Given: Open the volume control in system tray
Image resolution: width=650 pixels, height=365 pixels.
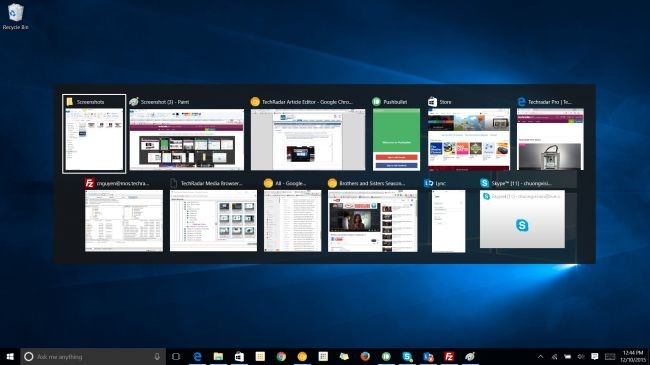Looking at the screenshot, I should click(x=581, y=356).
